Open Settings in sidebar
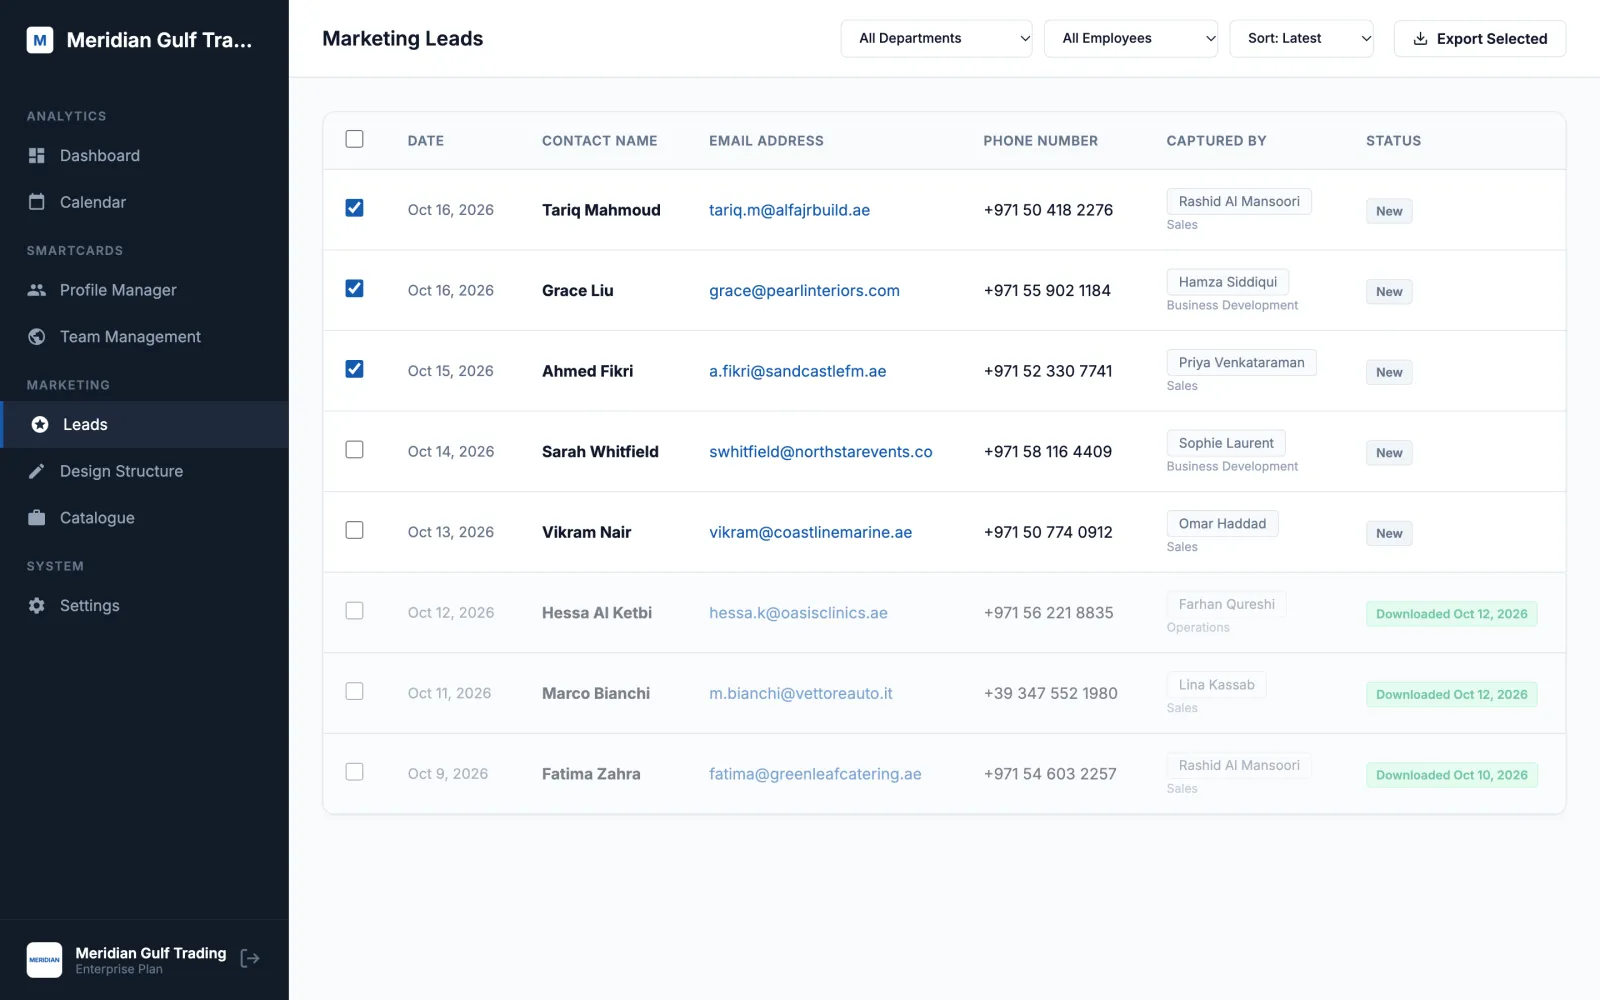The image size is (1600, 1000). 144,606
